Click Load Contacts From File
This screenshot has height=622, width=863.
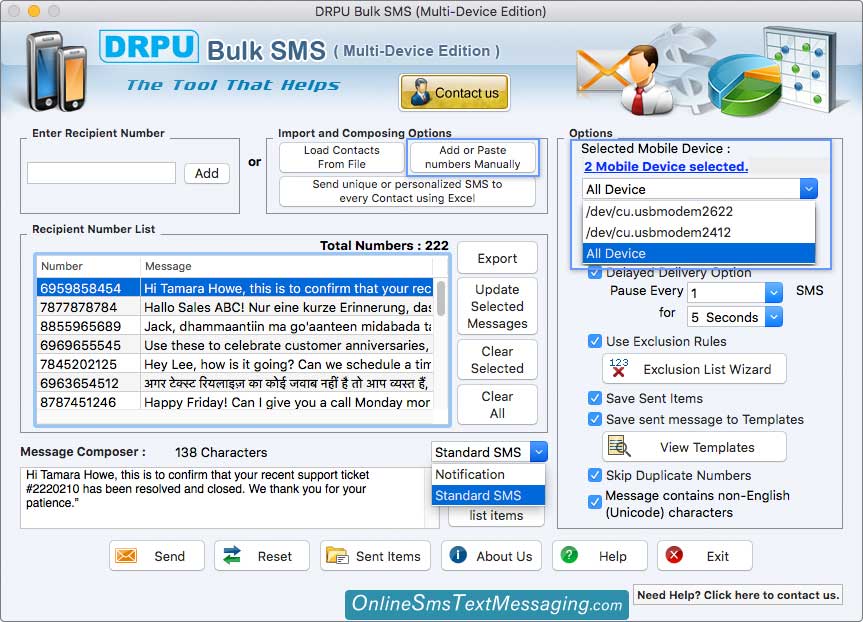point(341,157)
